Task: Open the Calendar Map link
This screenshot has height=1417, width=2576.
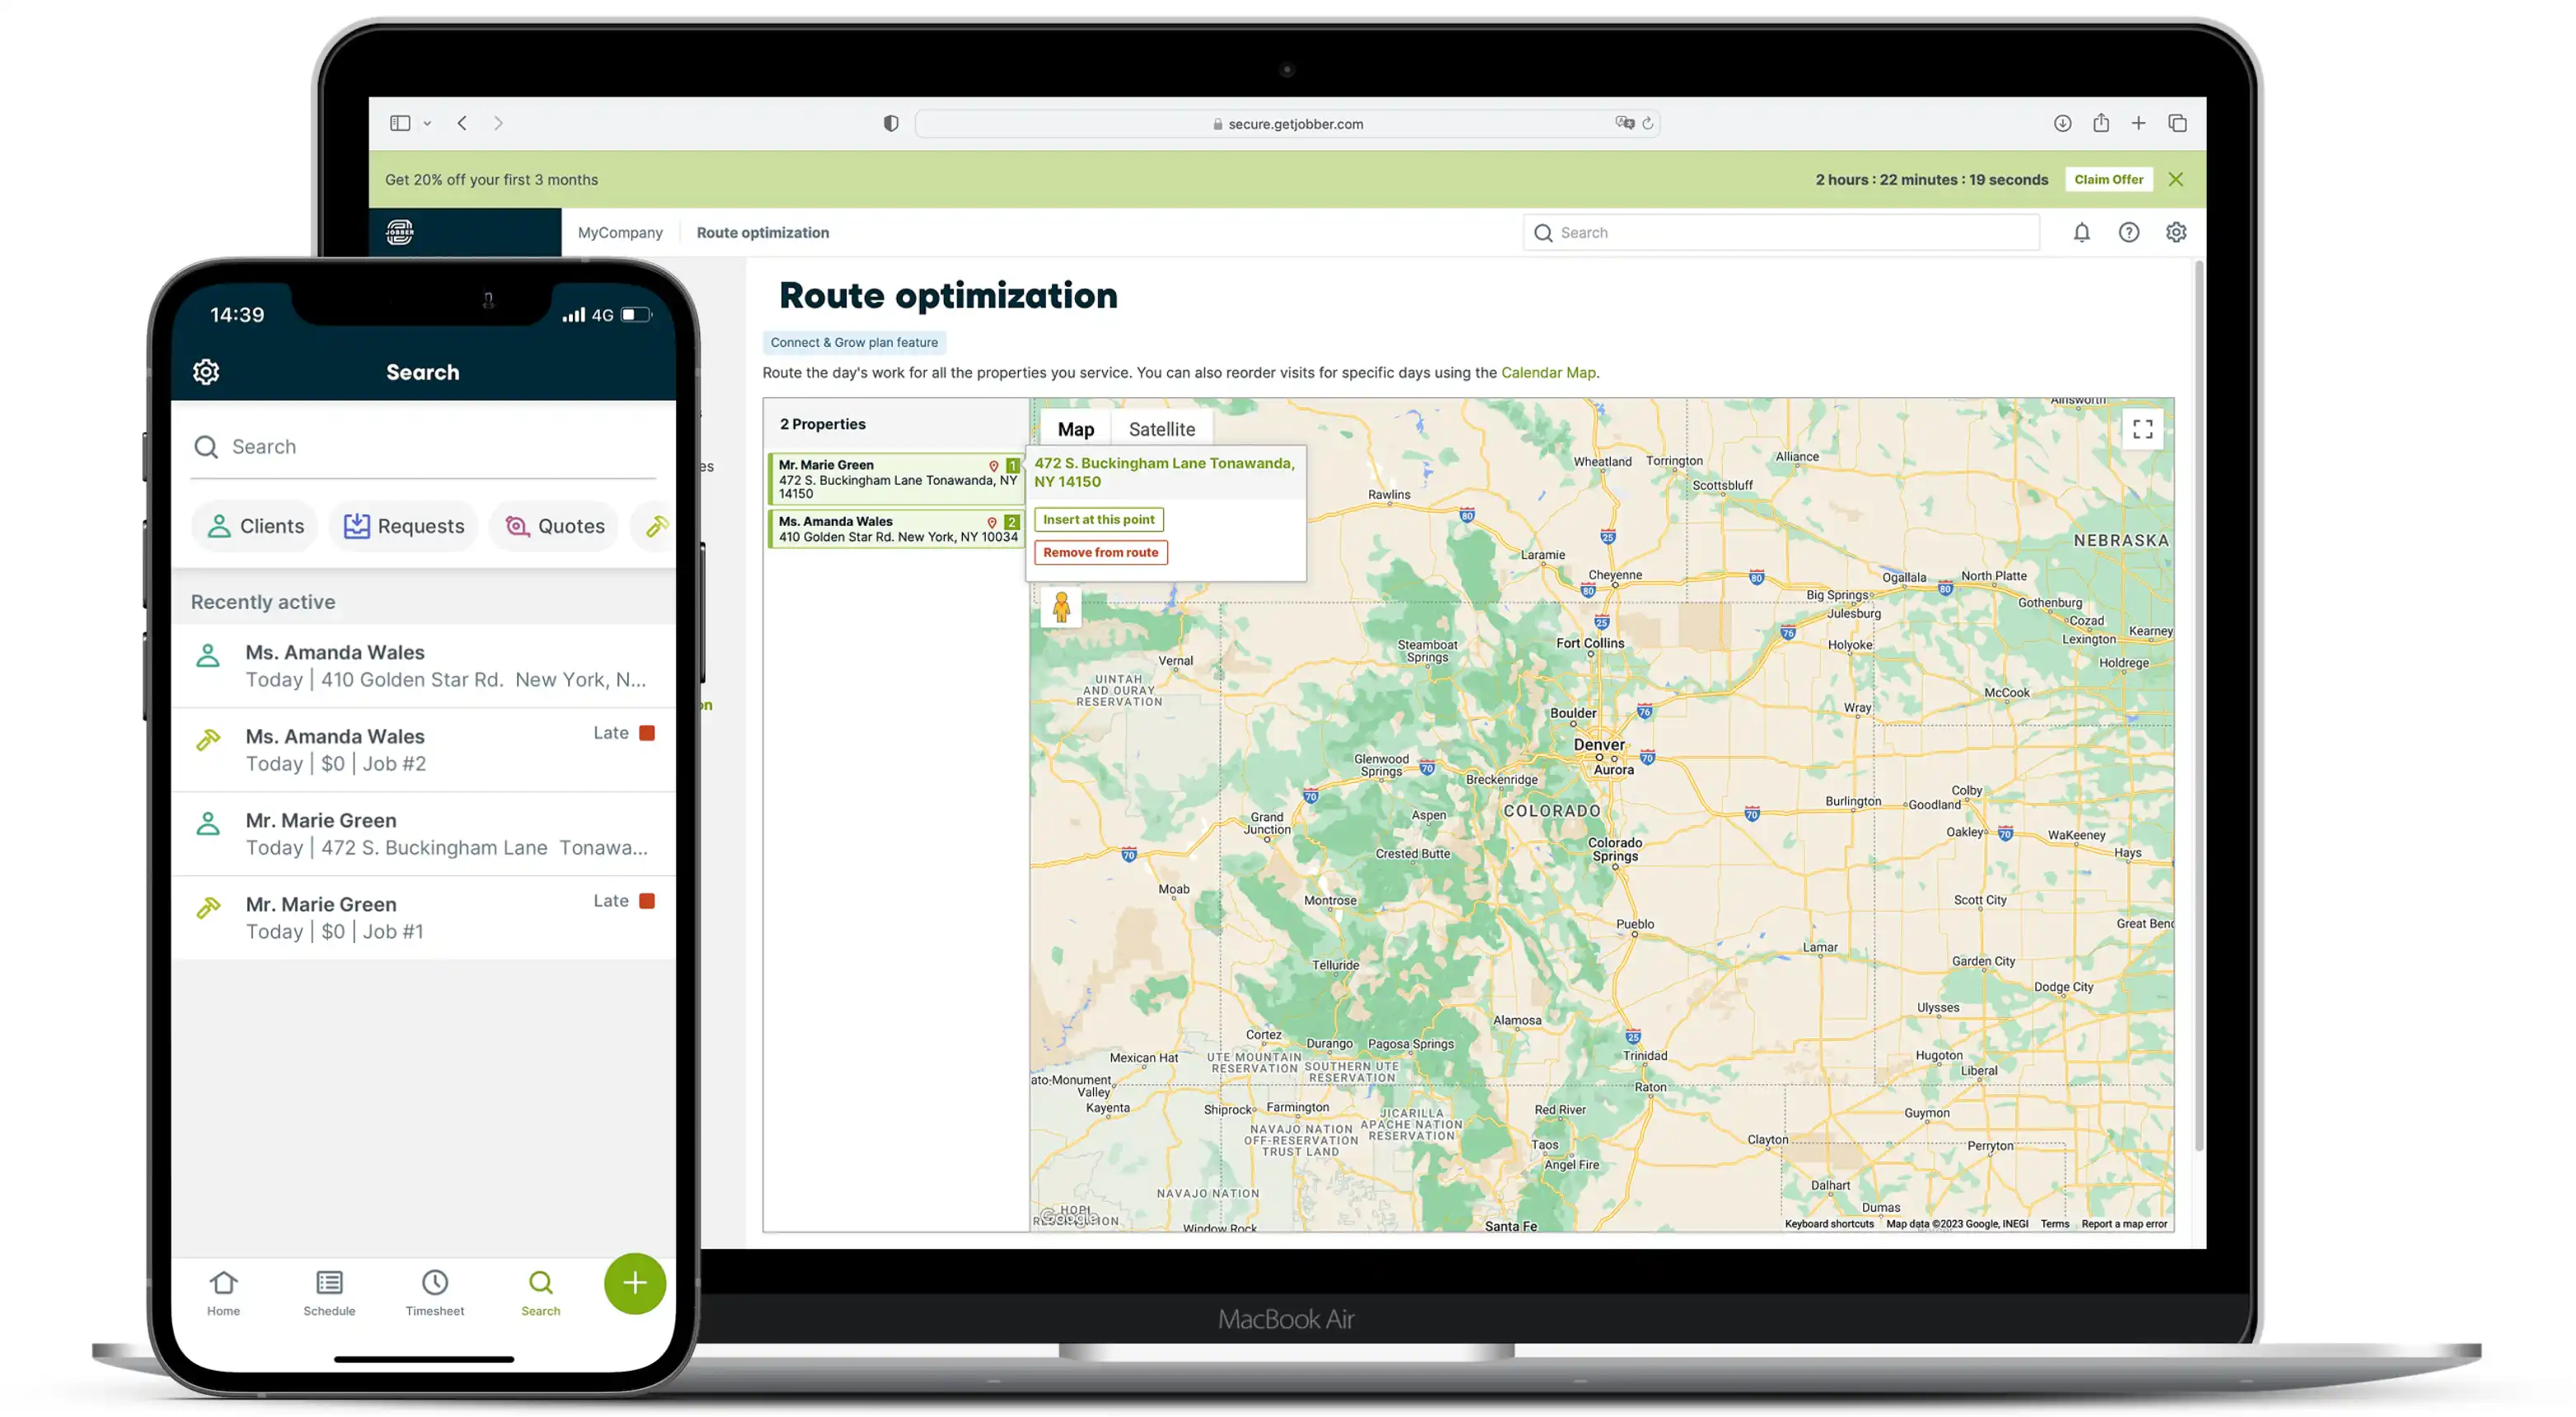Action: (1548, 372)
